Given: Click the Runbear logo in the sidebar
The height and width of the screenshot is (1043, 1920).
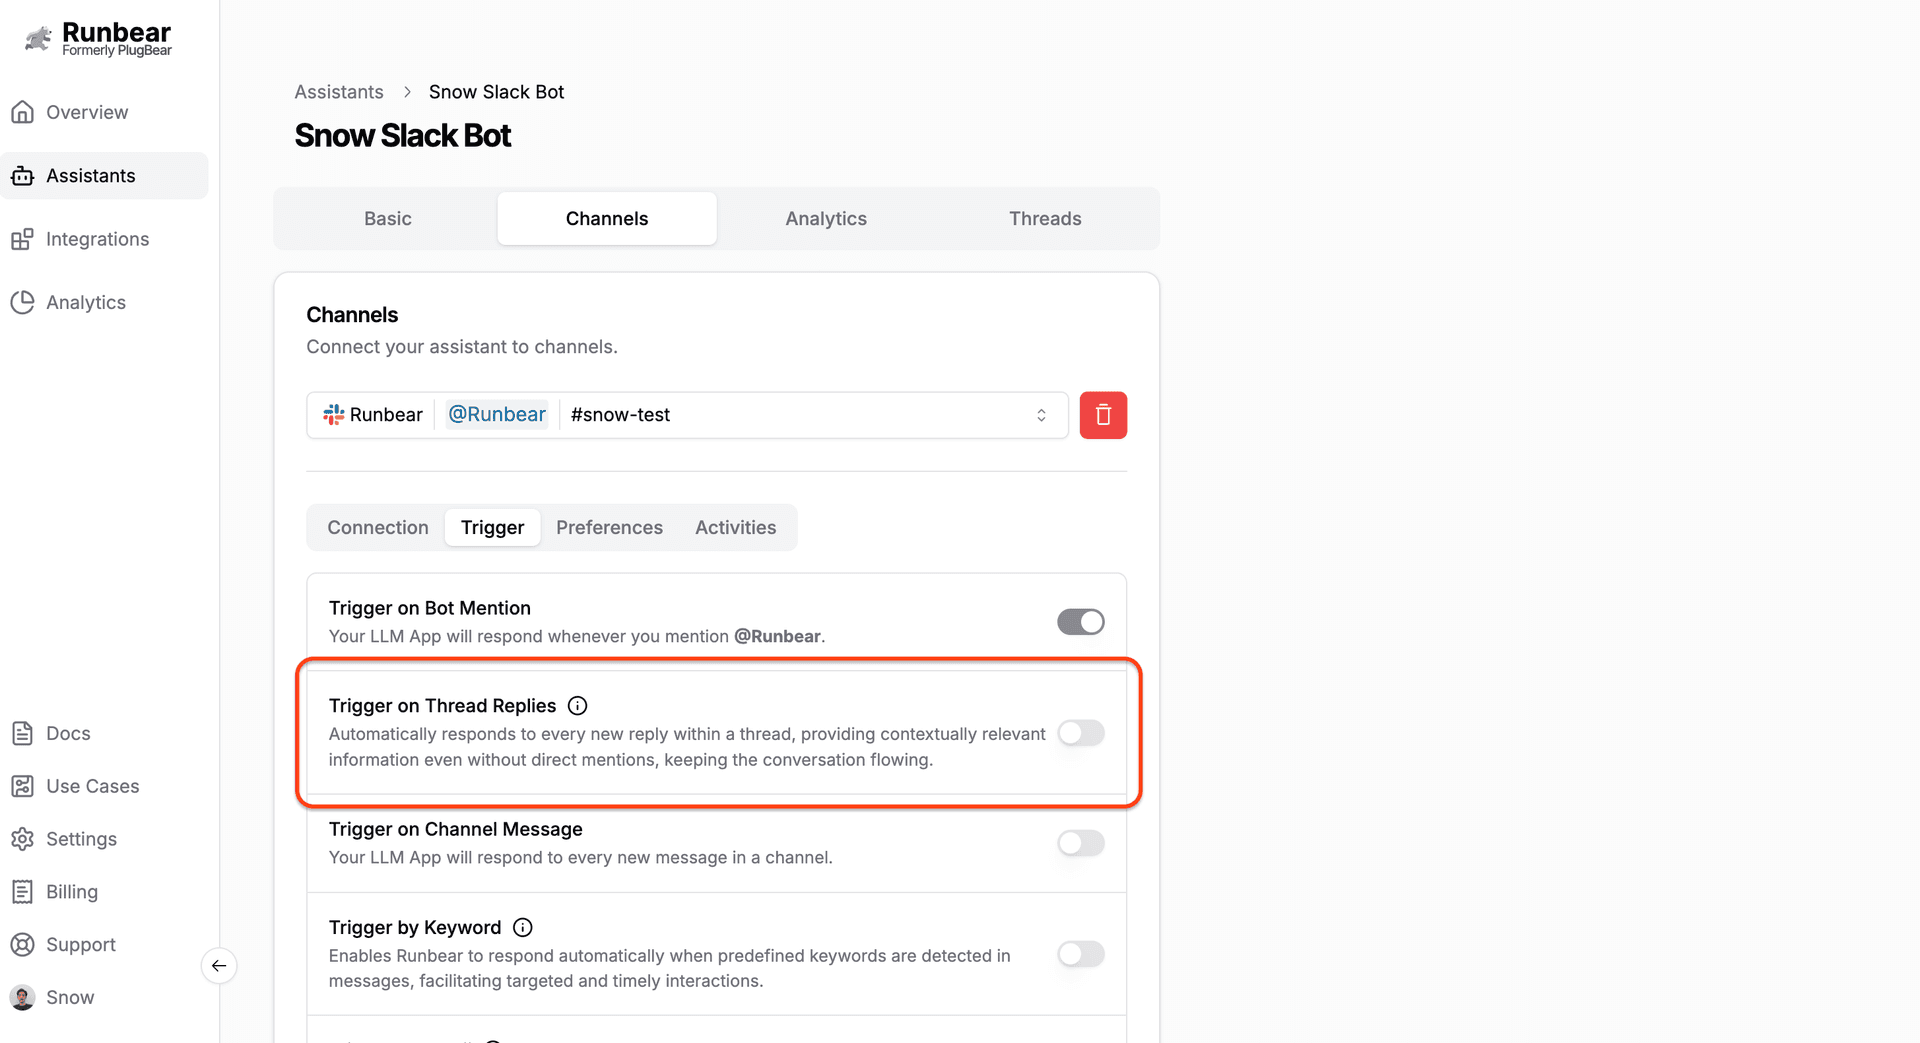Looking at the screenshot, I should (98, 39).
